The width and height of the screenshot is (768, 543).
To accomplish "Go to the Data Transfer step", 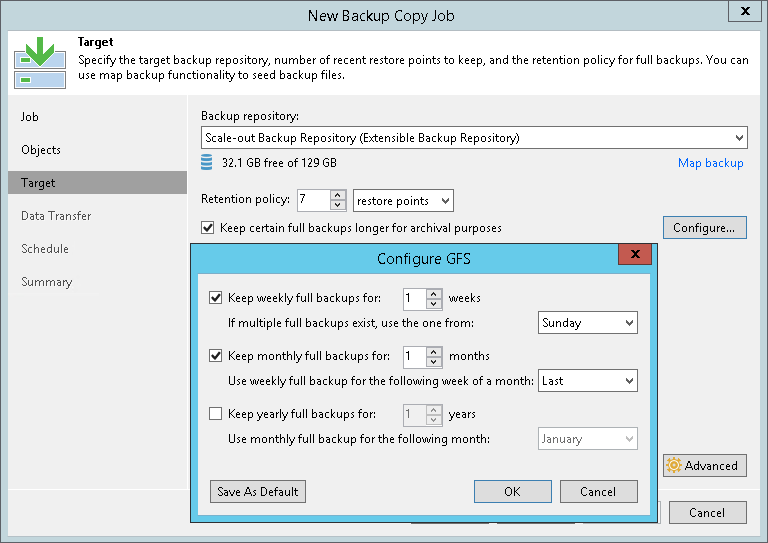I will [56, 216].
